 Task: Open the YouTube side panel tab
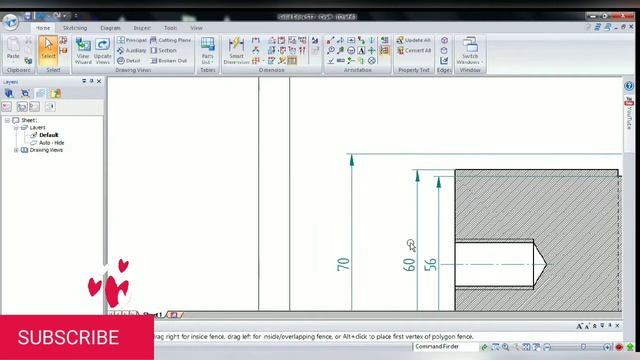(629, 113)
